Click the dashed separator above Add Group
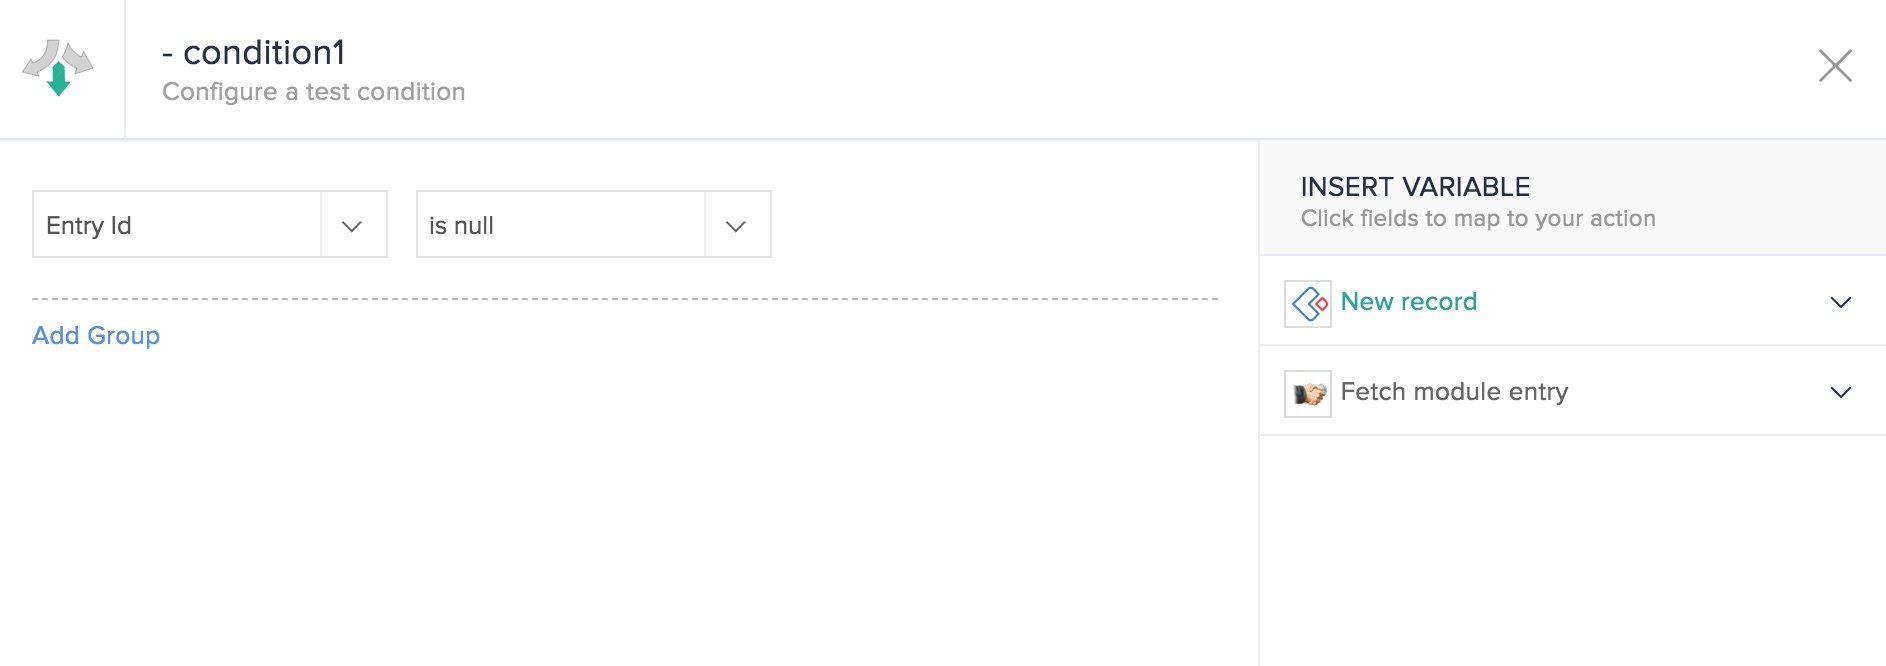The image size is (1886, 666). pyautogui.click(x=625, y=298)
